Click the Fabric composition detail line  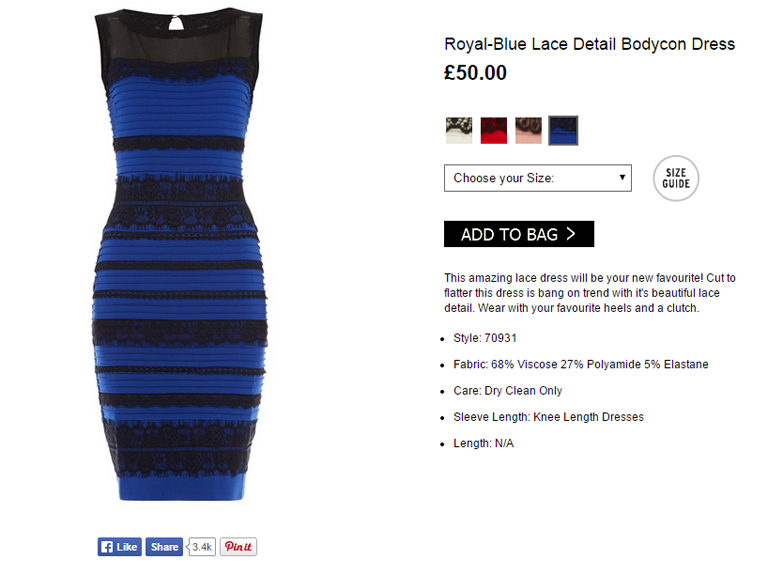(x=581, y=364)
